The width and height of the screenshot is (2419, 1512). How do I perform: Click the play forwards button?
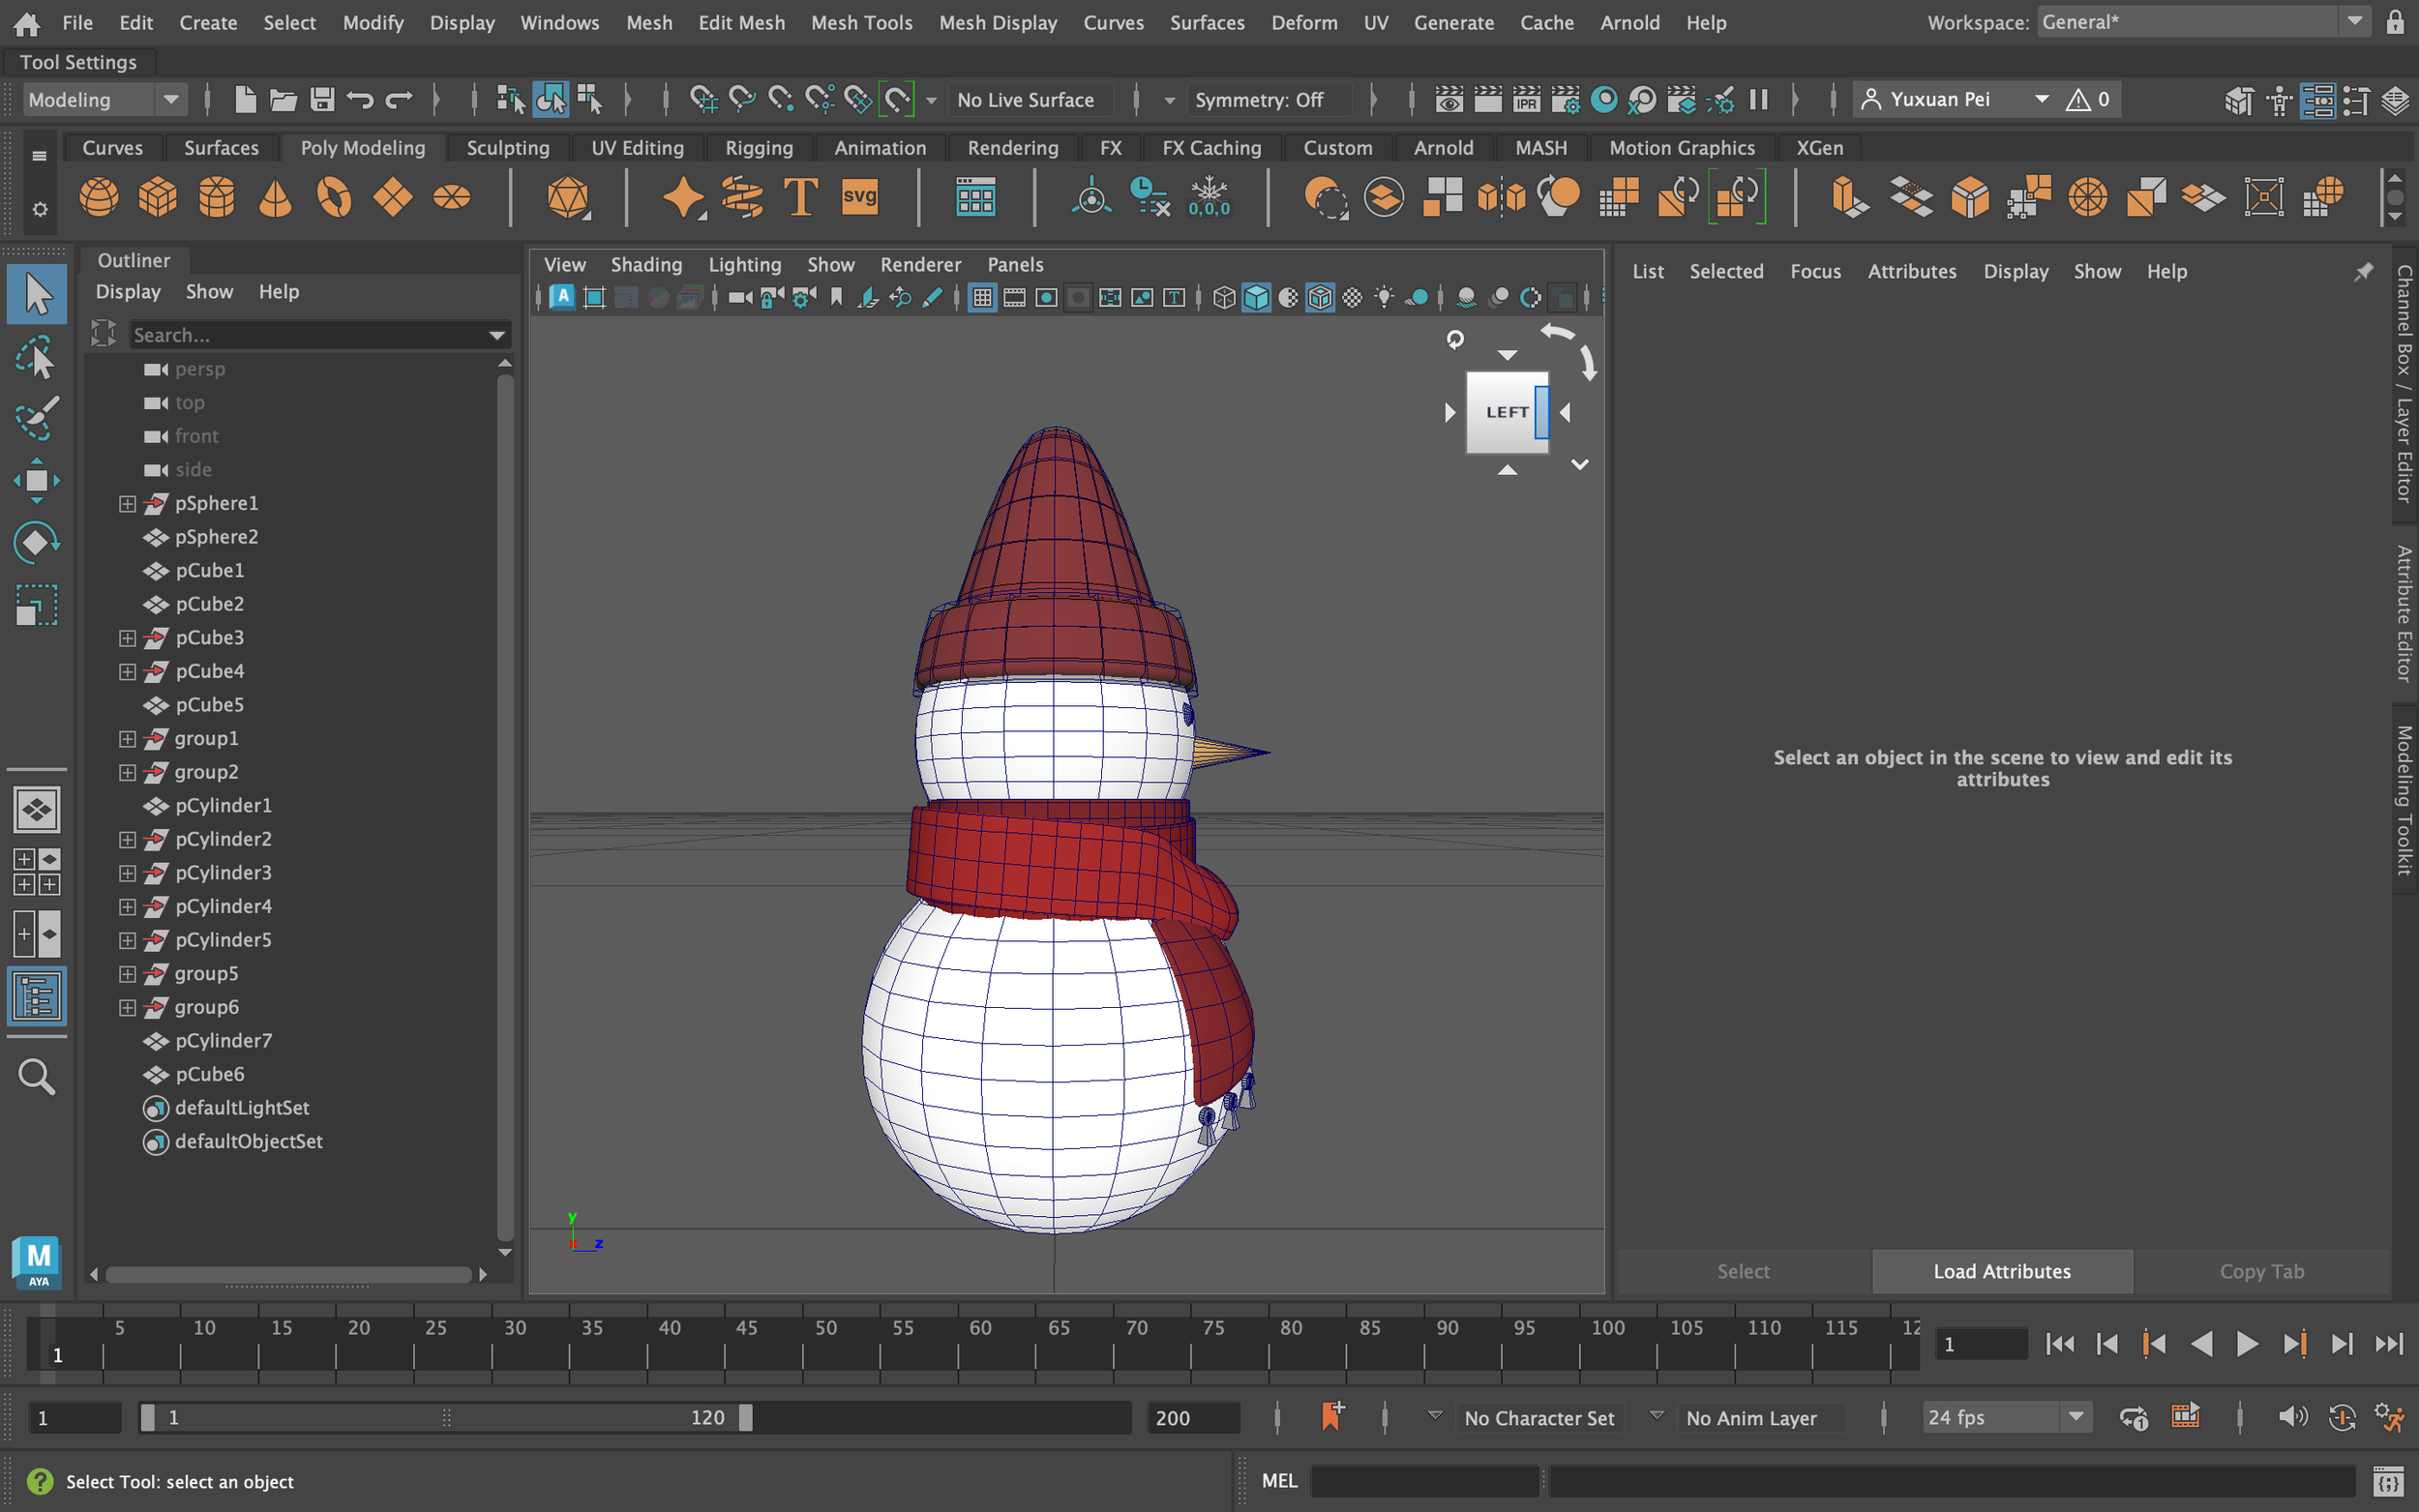tap(2246, 1344)
